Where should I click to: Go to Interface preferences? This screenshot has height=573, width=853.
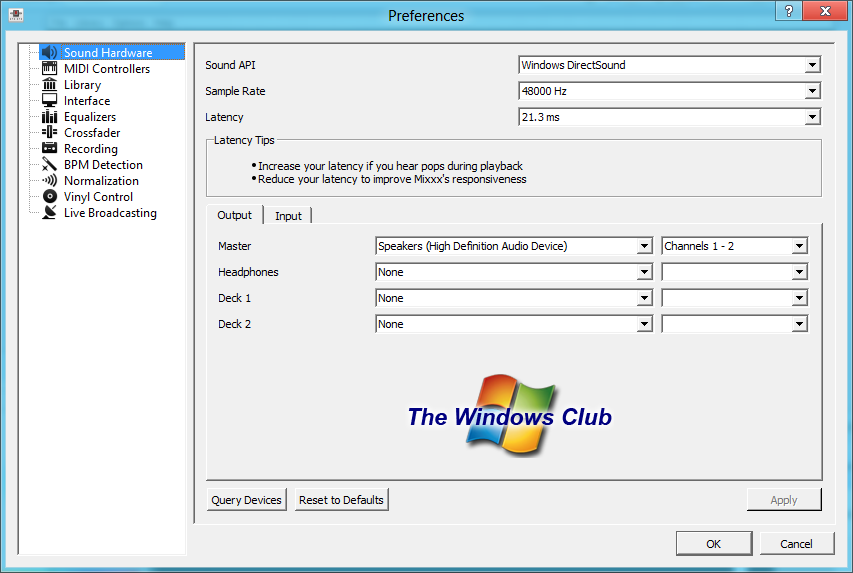click(87, 101)
